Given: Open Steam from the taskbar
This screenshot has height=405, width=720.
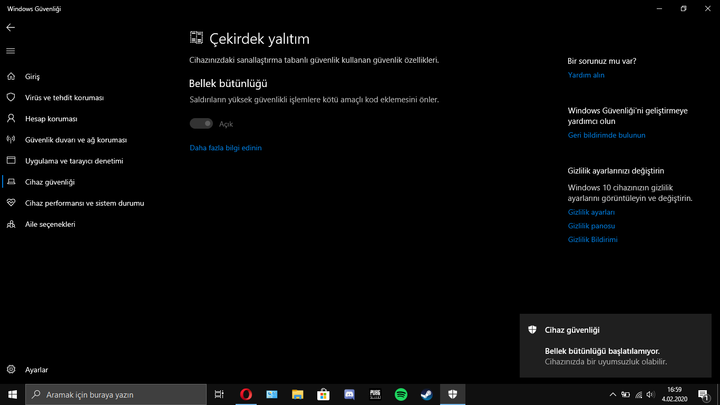Looking at the screenshot, I should 427,394.
